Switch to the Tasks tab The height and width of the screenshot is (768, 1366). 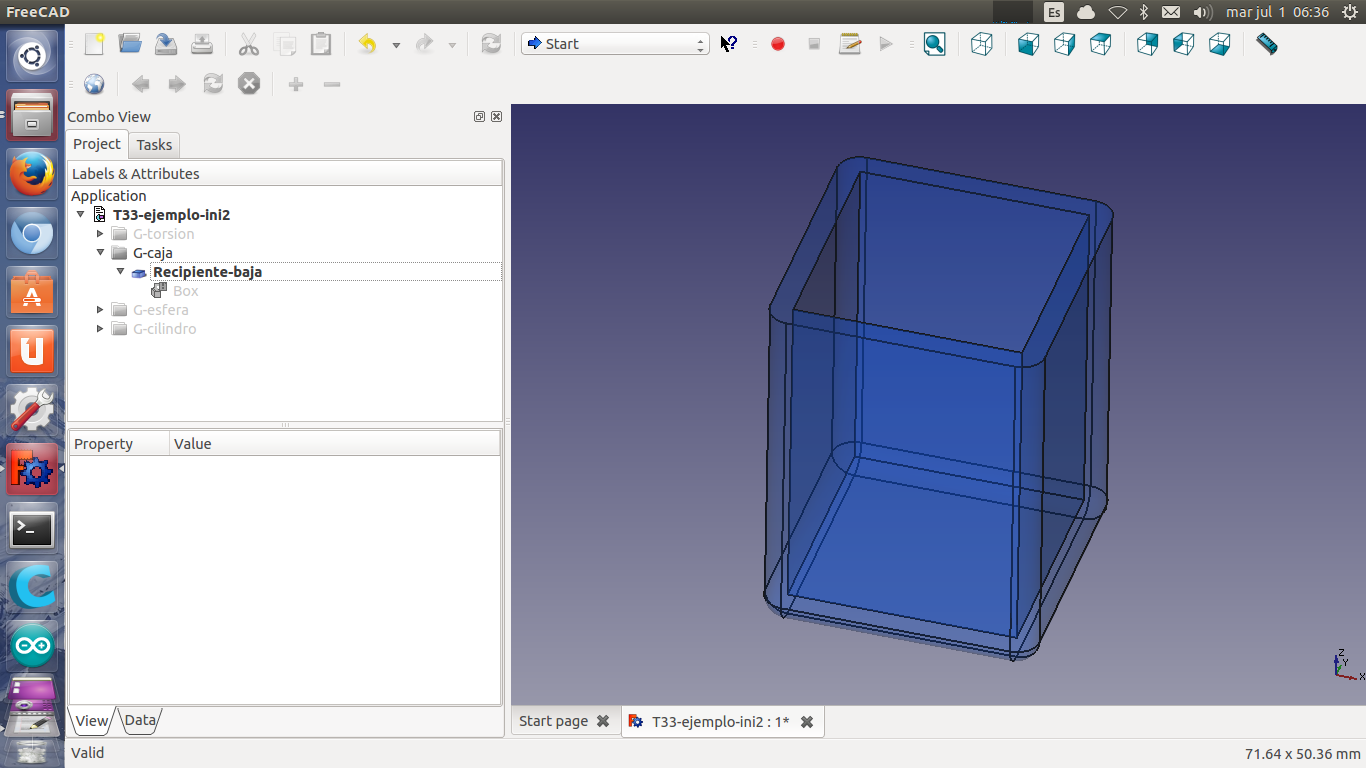click(x=154, y=145)
